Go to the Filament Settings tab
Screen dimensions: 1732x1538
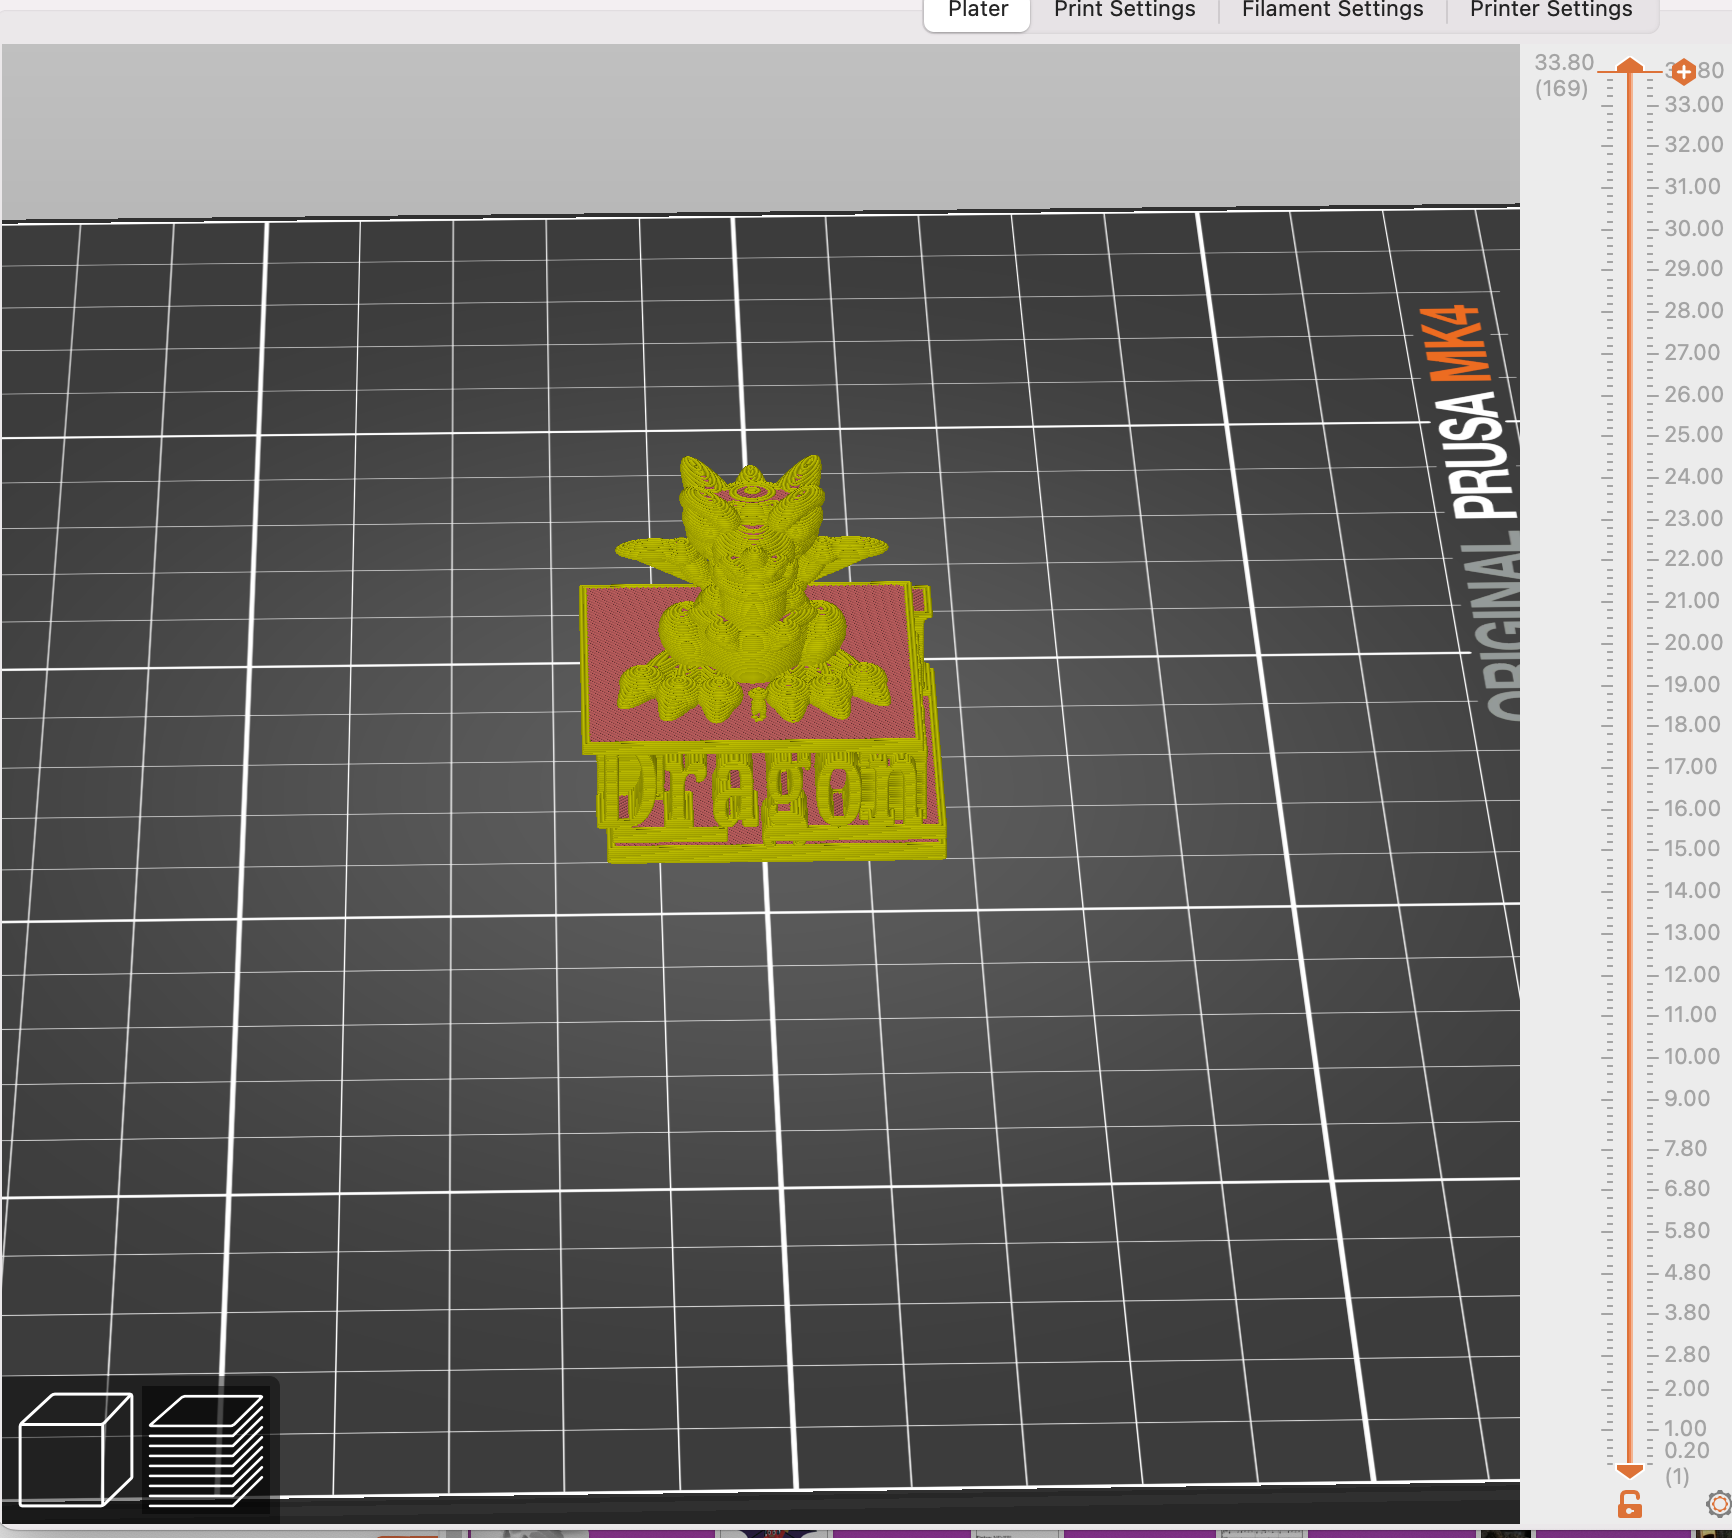(1333, 11)
